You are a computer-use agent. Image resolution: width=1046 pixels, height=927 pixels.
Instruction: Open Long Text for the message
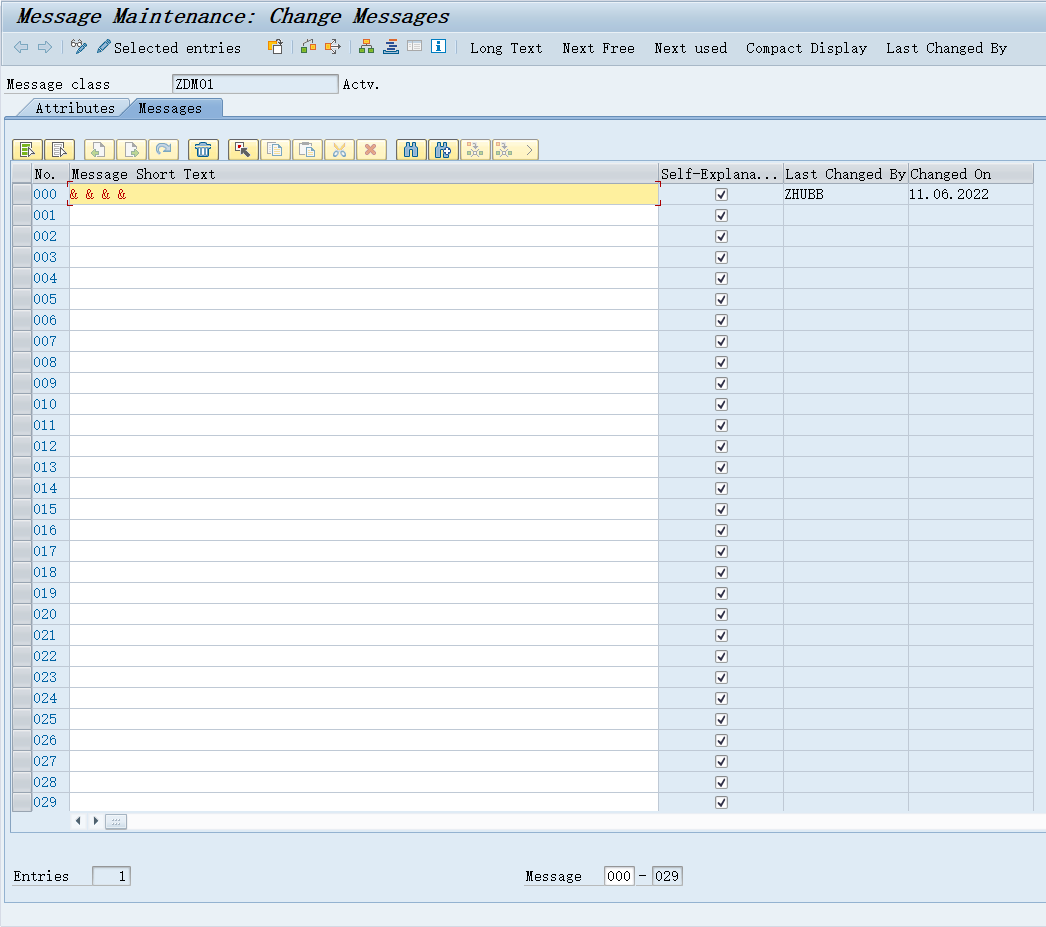pos(506,48)
